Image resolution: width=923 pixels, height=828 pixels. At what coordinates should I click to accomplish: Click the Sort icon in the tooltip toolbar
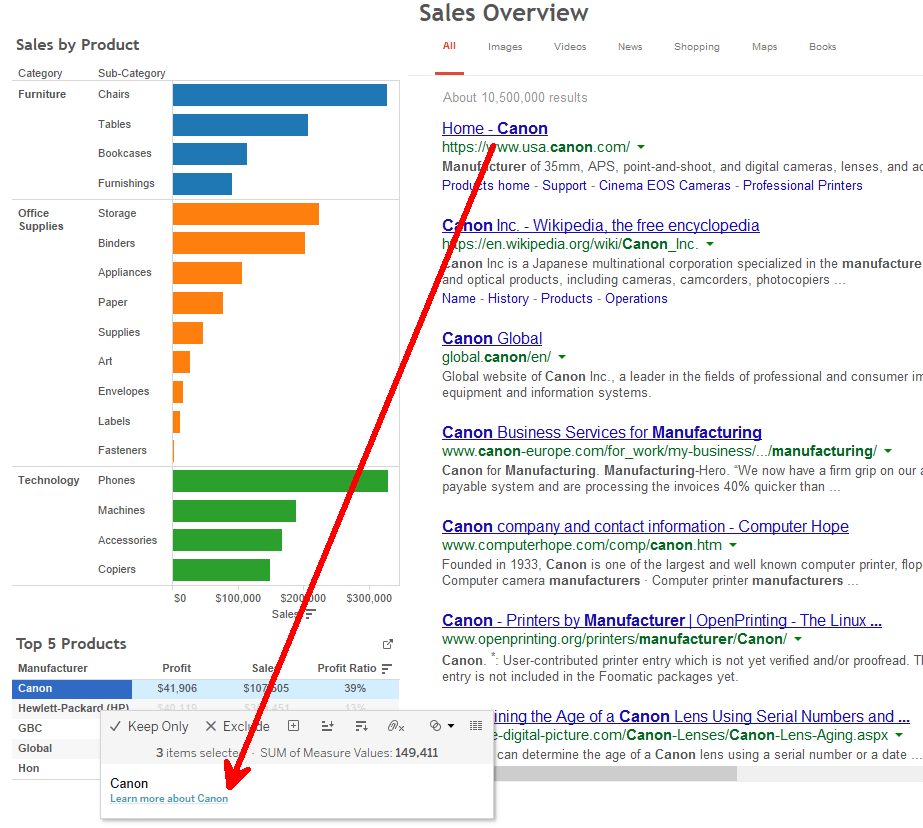[x=361, y=726]
